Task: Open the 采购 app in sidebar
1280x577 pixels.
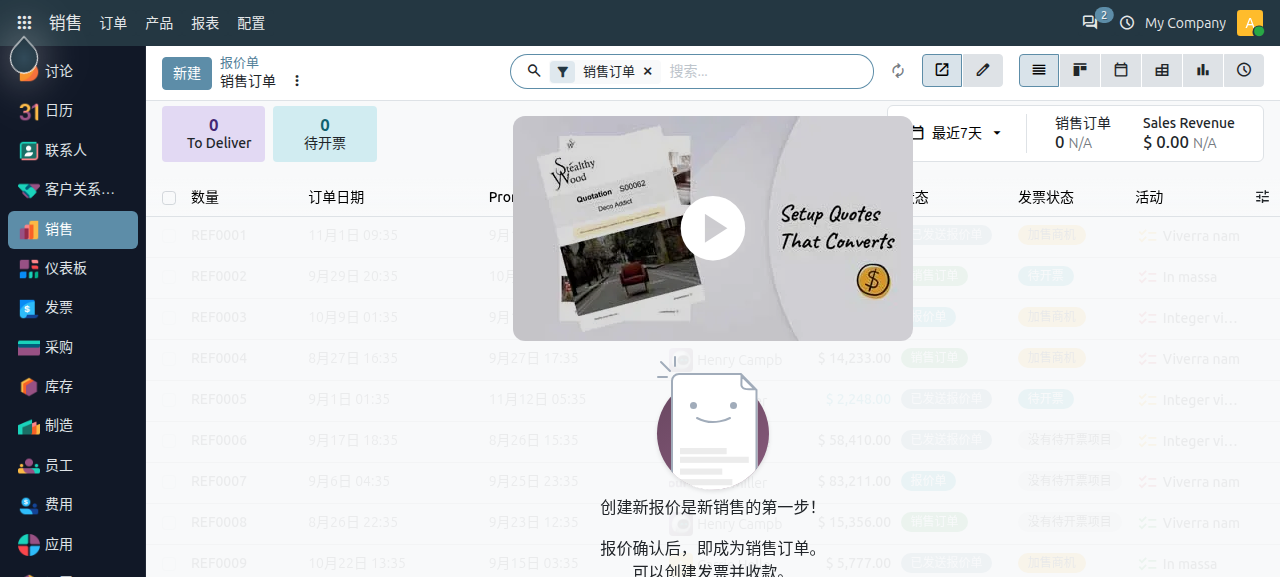Action: (73, 347)
